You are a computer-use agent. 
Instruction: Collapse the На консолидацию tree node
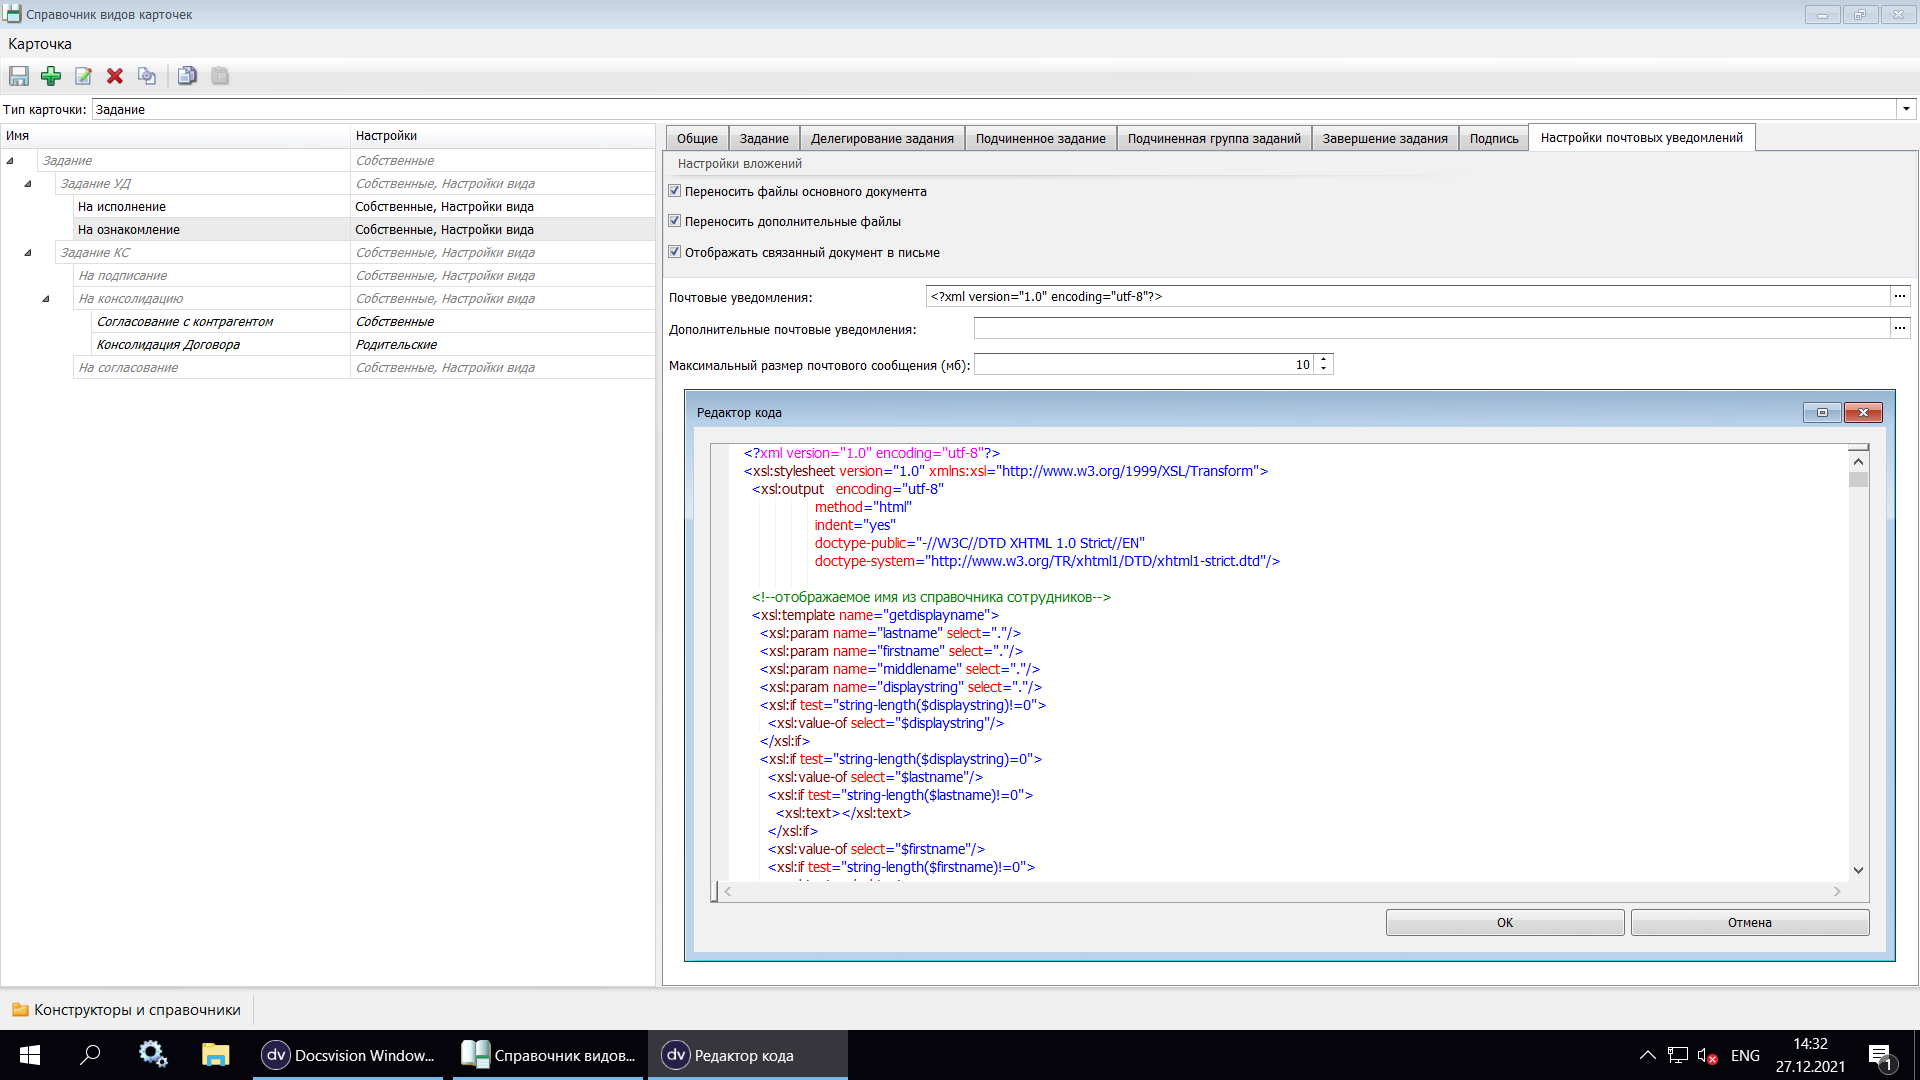(x=46, y=299)
